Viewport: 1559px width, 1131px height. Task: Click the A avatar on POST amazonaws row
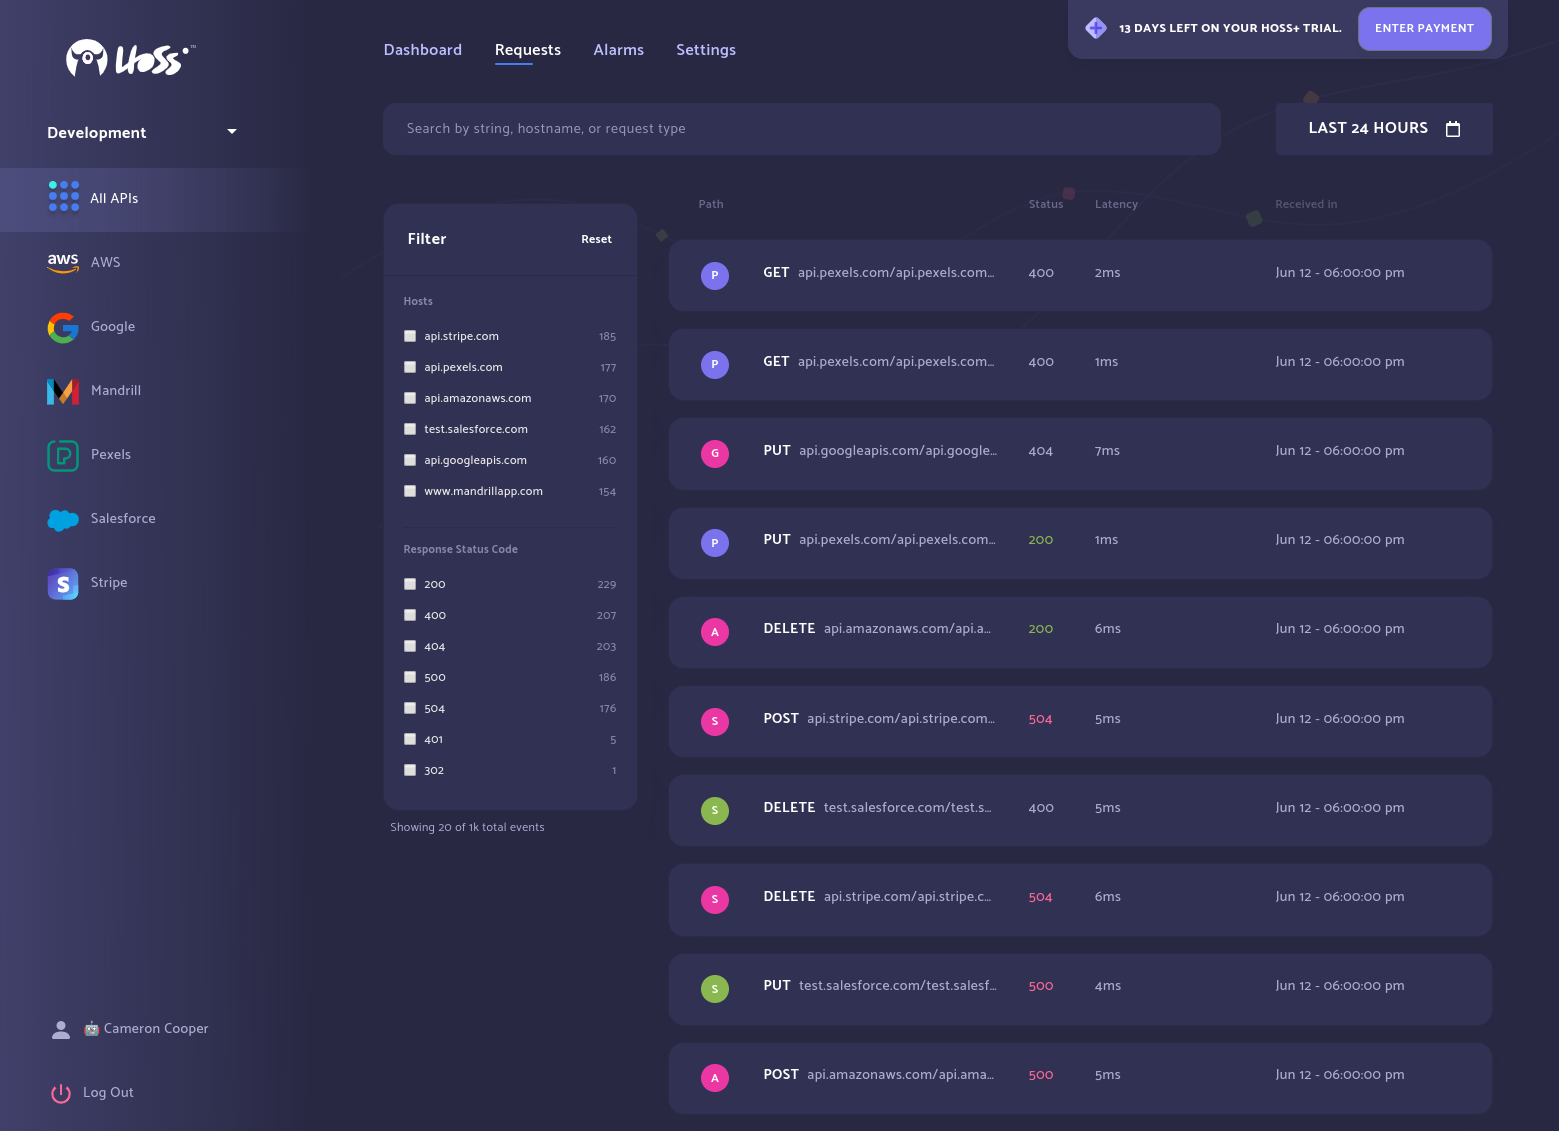coord(715,1078)
